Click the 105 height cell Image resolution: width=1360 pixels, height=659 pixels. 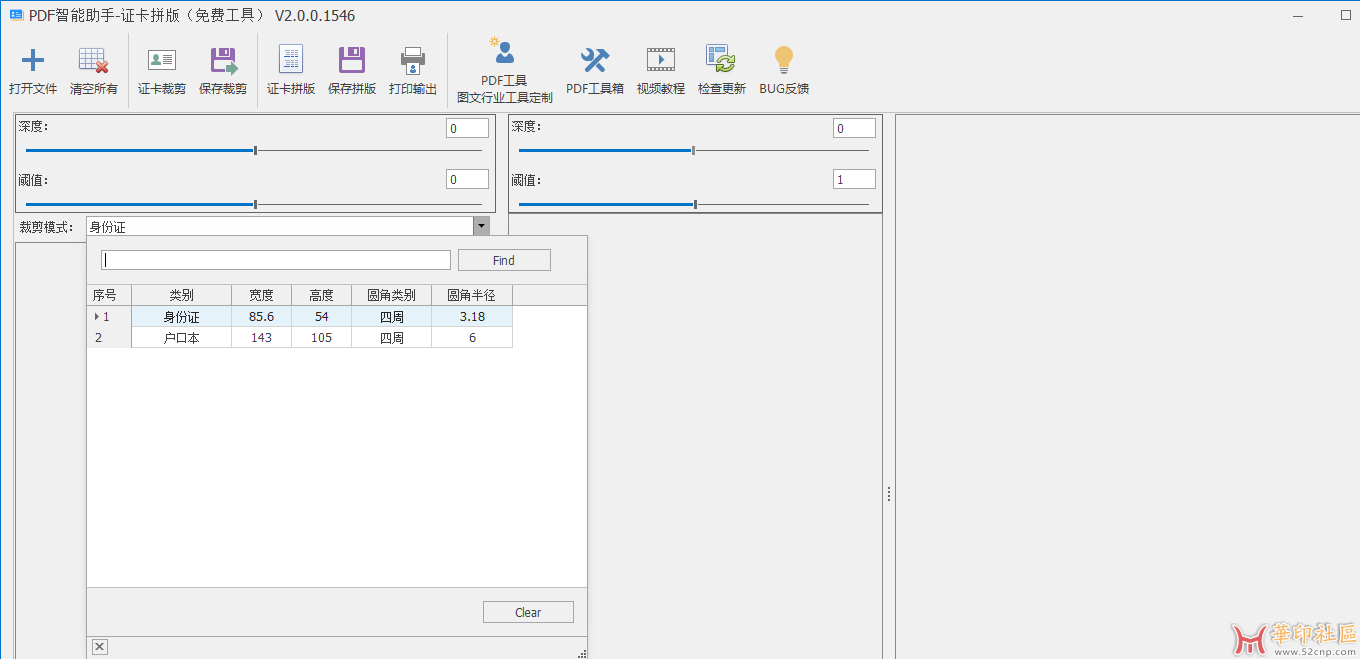pyautogui.click(x=321, y=337)
